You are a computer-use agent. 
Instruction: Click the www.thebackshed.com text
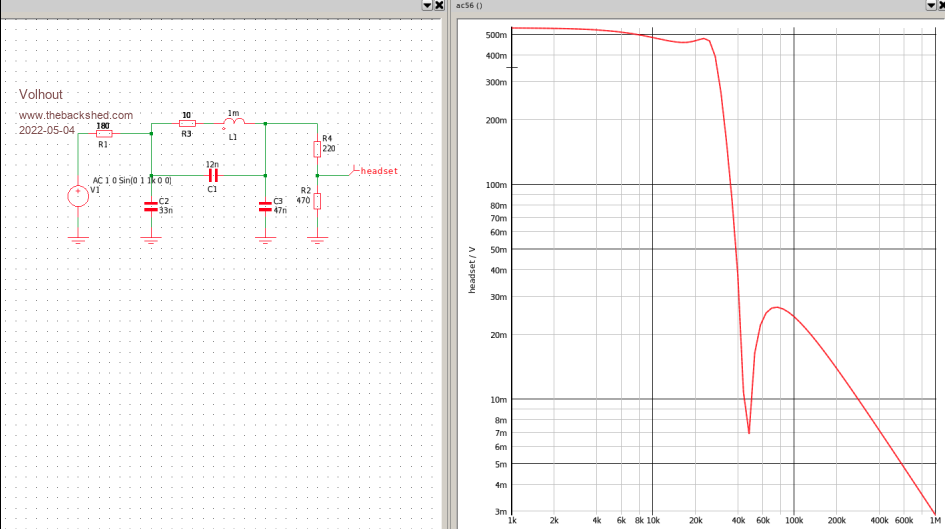tap(76, 116)
